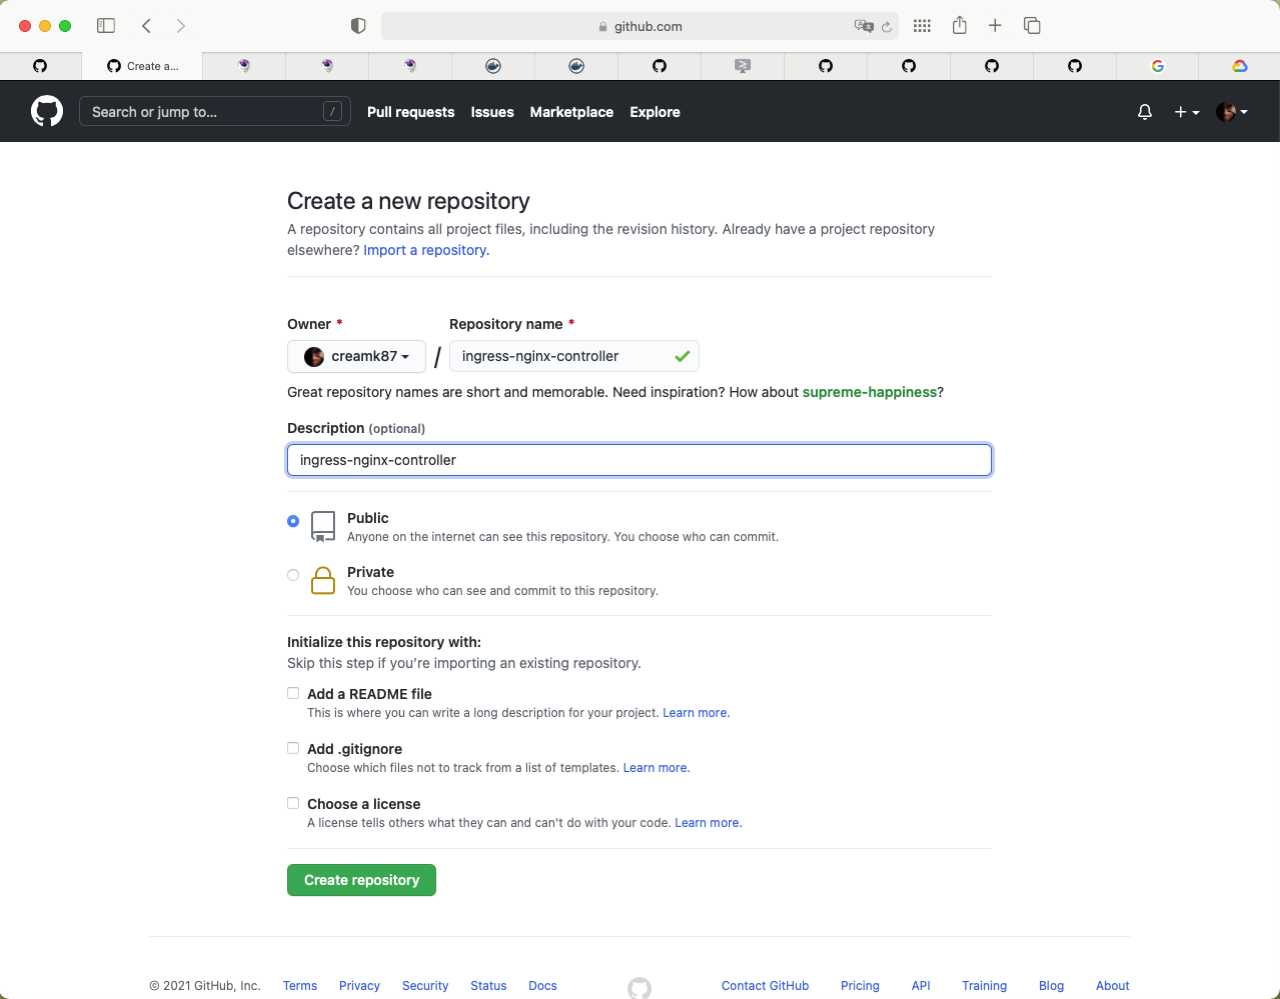Click the Create repository button
1280x999 pixels.
[361, 880]
